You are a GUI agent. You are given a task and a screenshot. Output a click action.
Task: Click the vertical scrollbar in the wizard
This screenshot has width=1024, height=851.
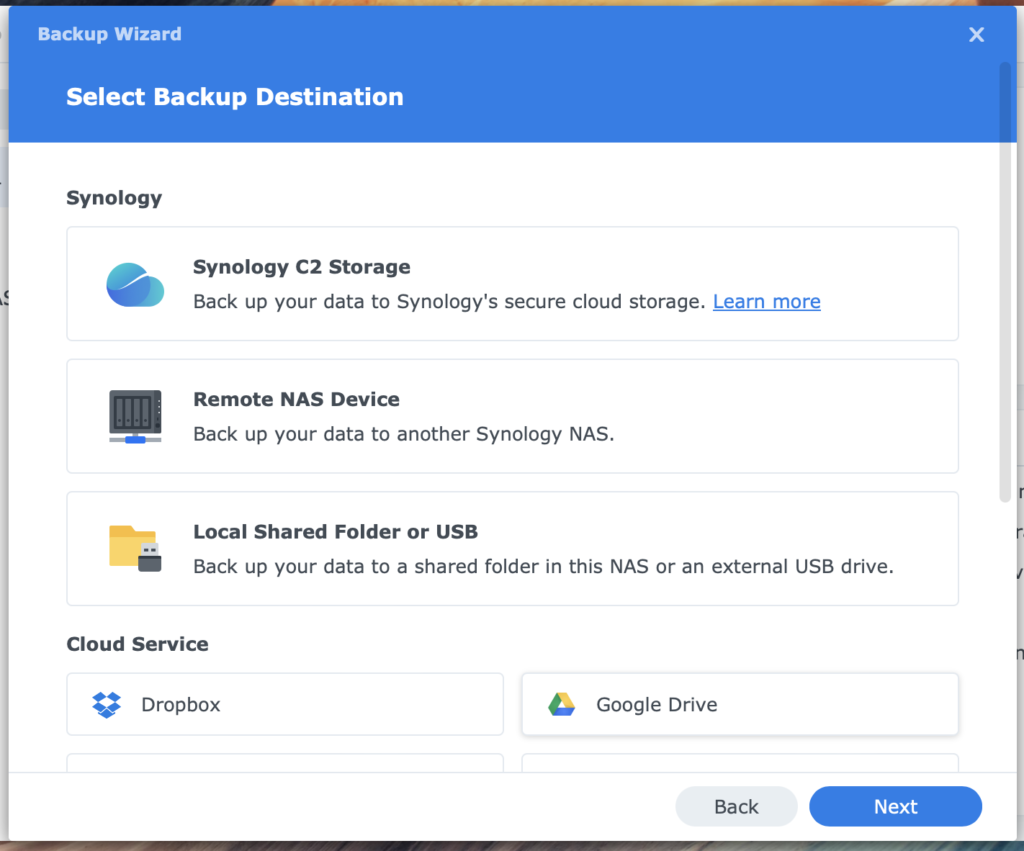click(1005, 280)
